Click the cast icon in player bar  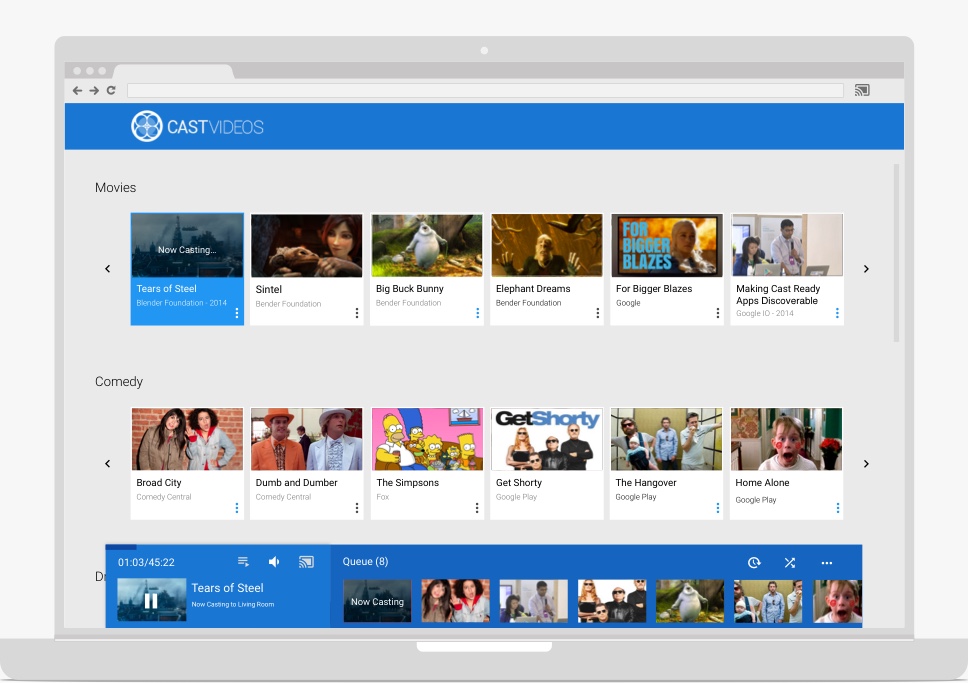tap(306, 562)
